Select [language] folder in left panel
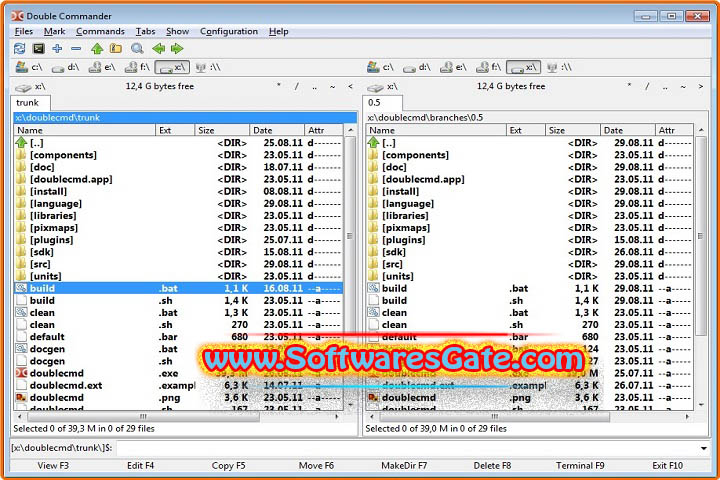The image size is (720, 480). [179, 203]
